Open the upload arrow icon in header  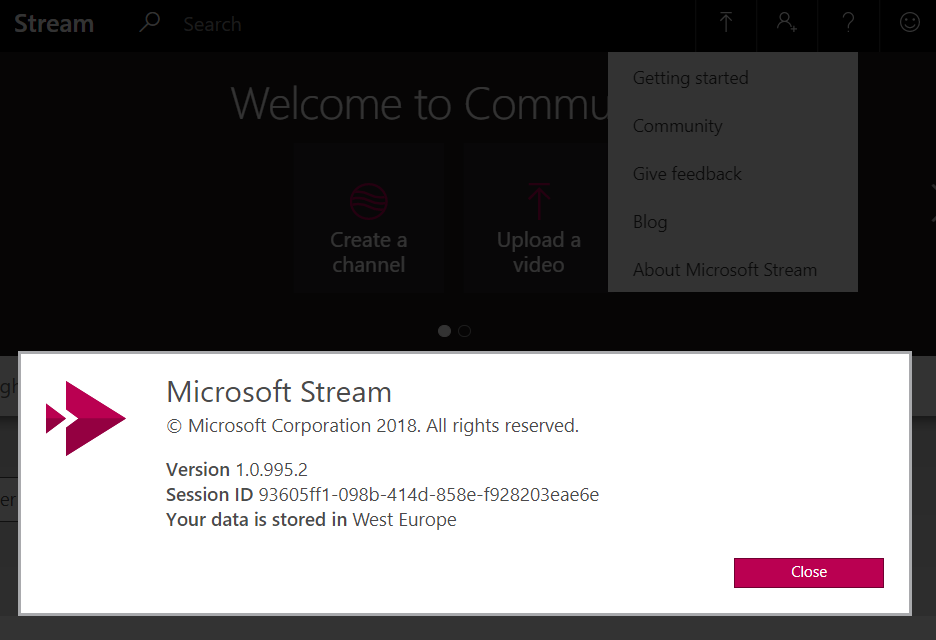pyautogui.click(x=726, y=23)
